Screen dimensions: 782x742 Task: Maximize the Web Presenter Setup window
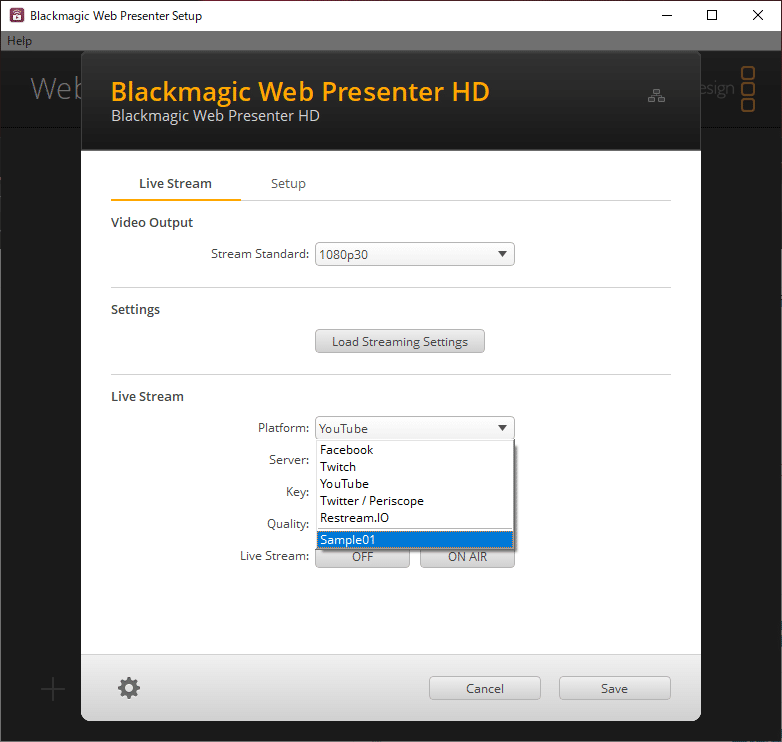point(712,15)
